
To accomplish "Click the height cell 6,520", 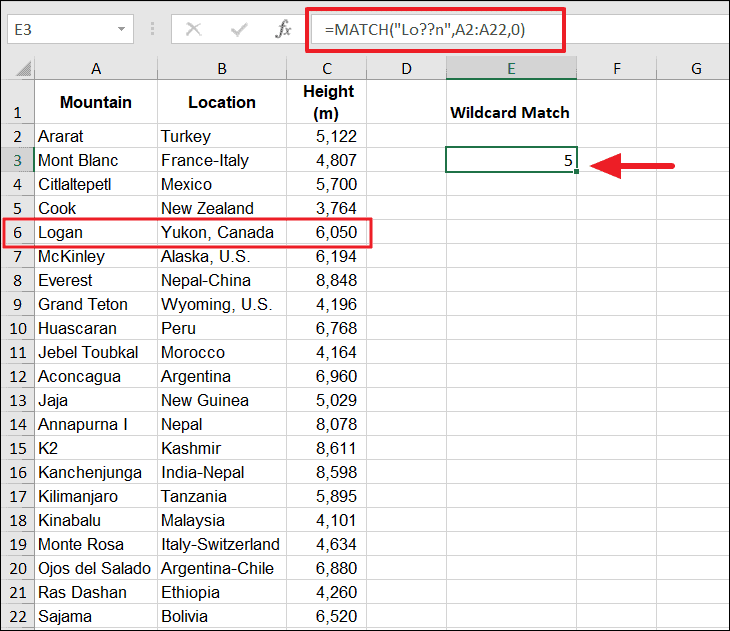I will (327, 616).
